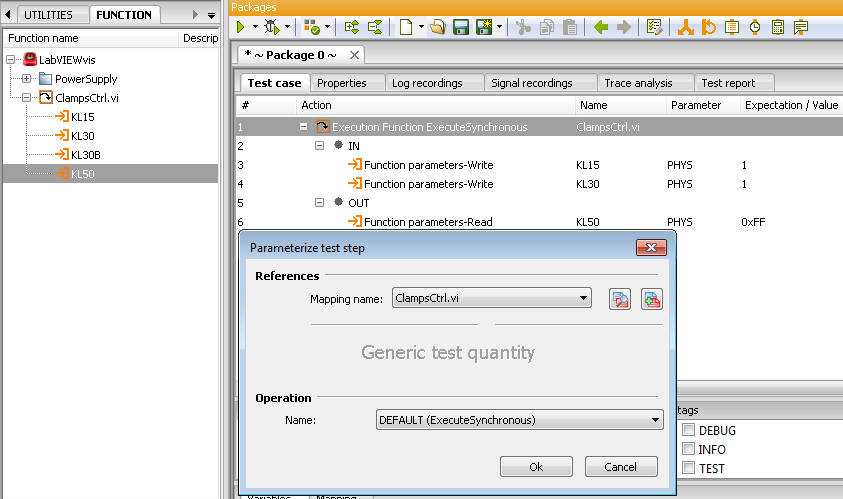Click the search mapping icon in dialog
The height and width of the screenshot is (499, 843).
(x=620, y=299)
